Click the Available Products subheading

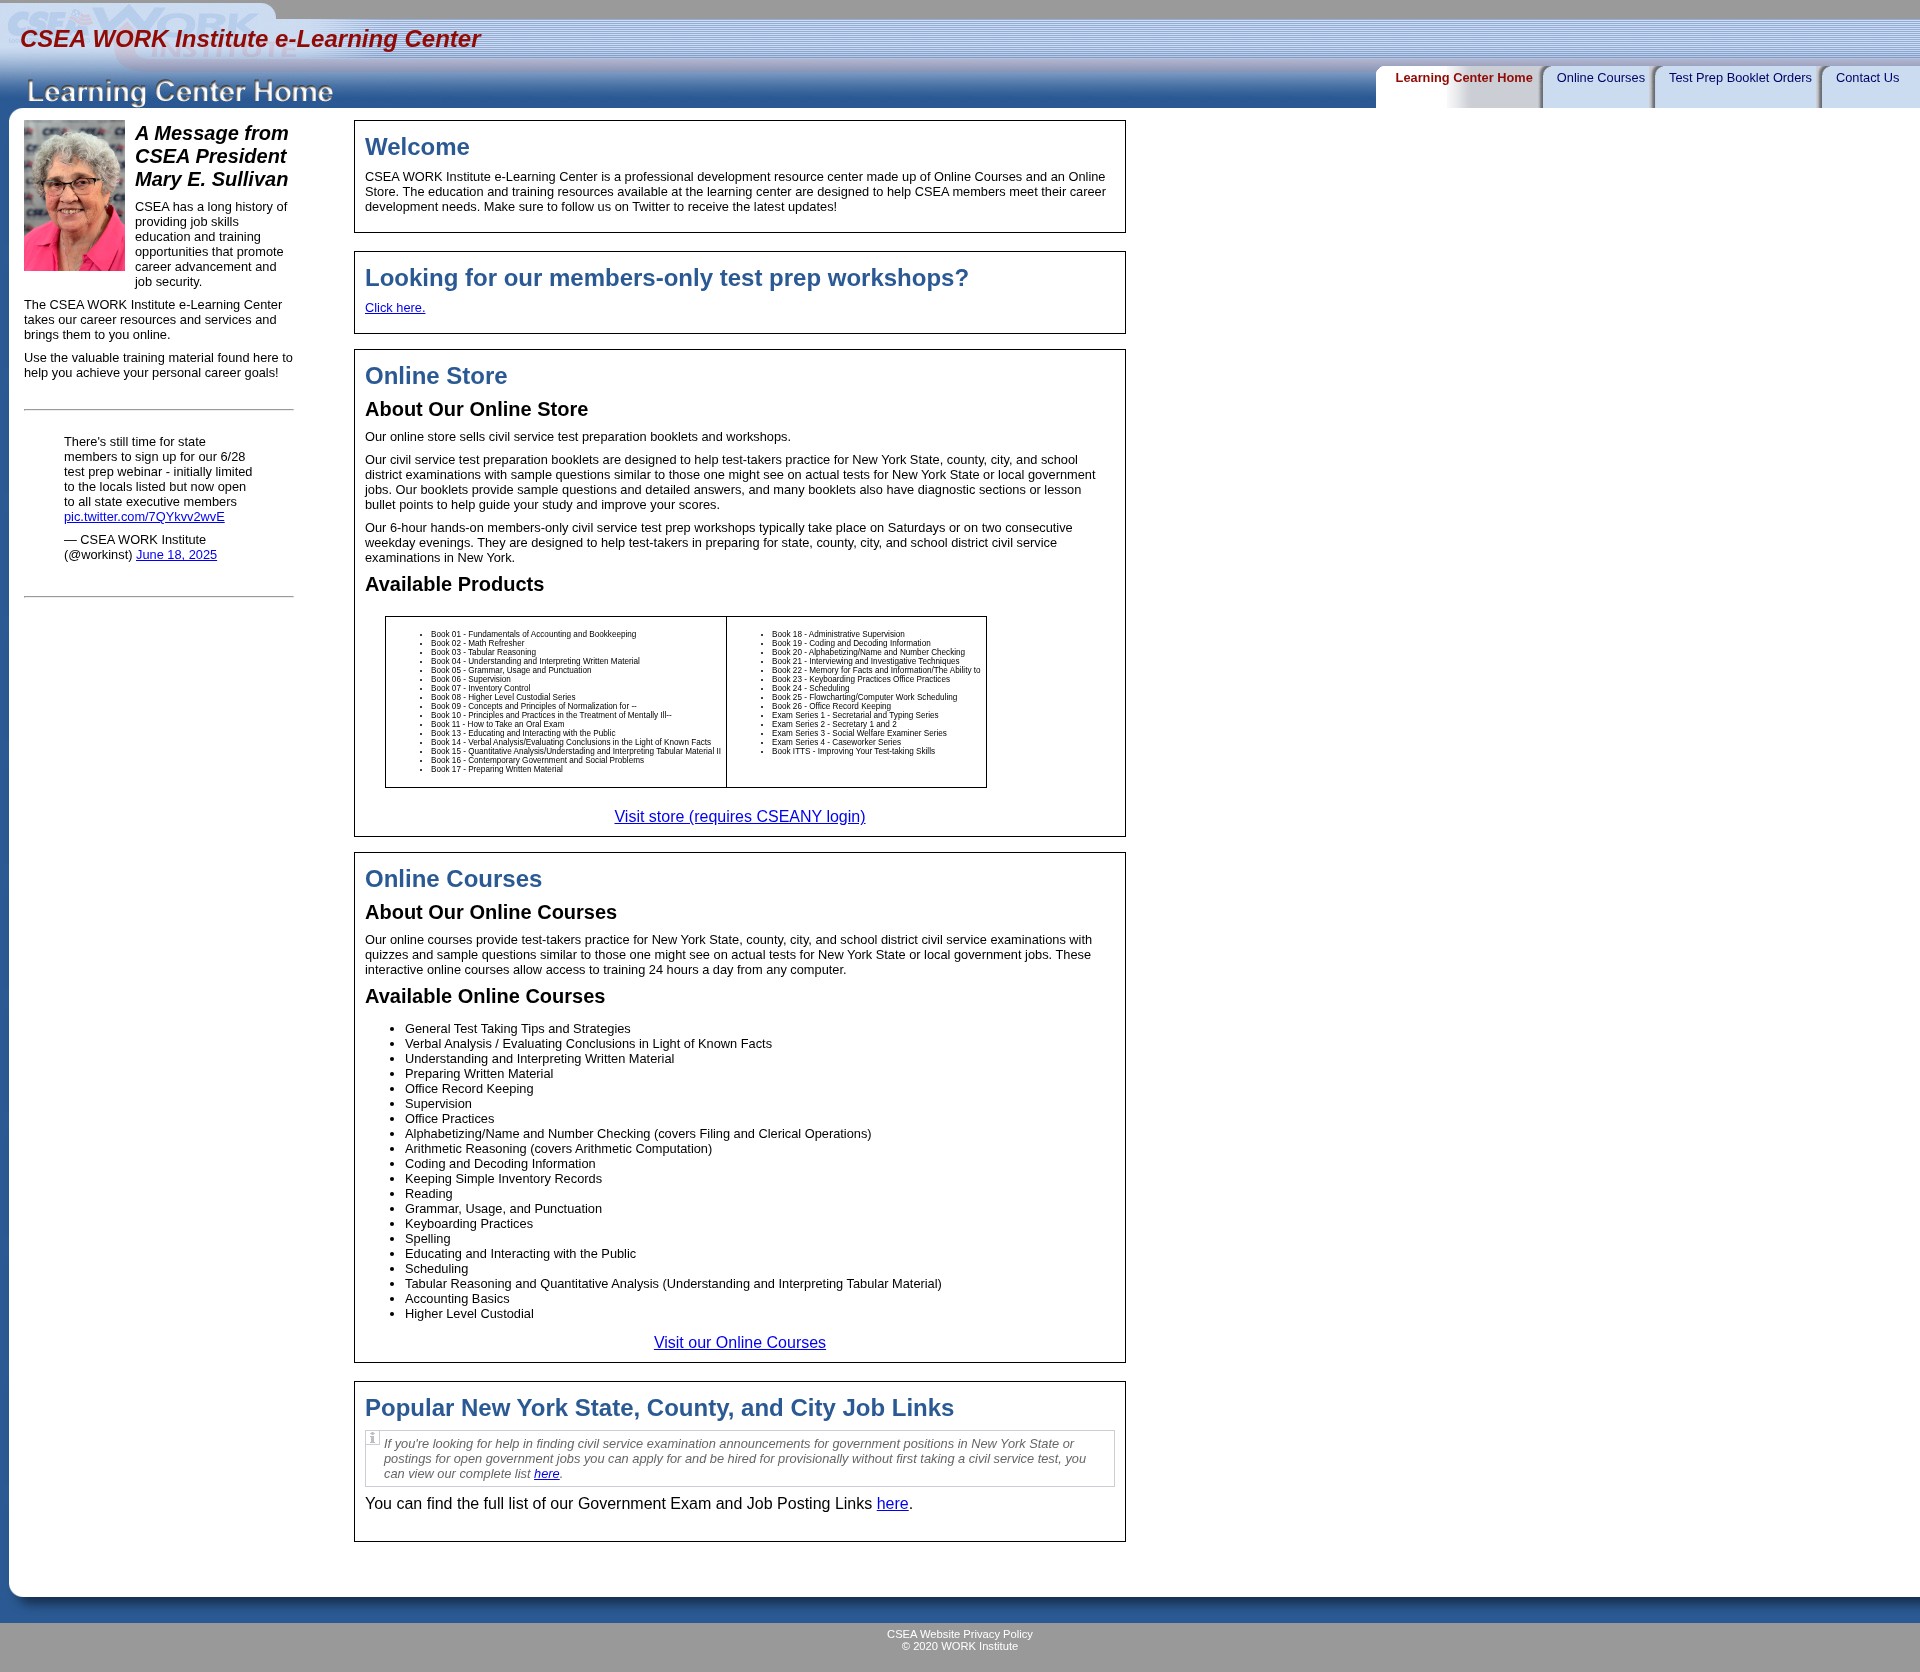[454, 584]
